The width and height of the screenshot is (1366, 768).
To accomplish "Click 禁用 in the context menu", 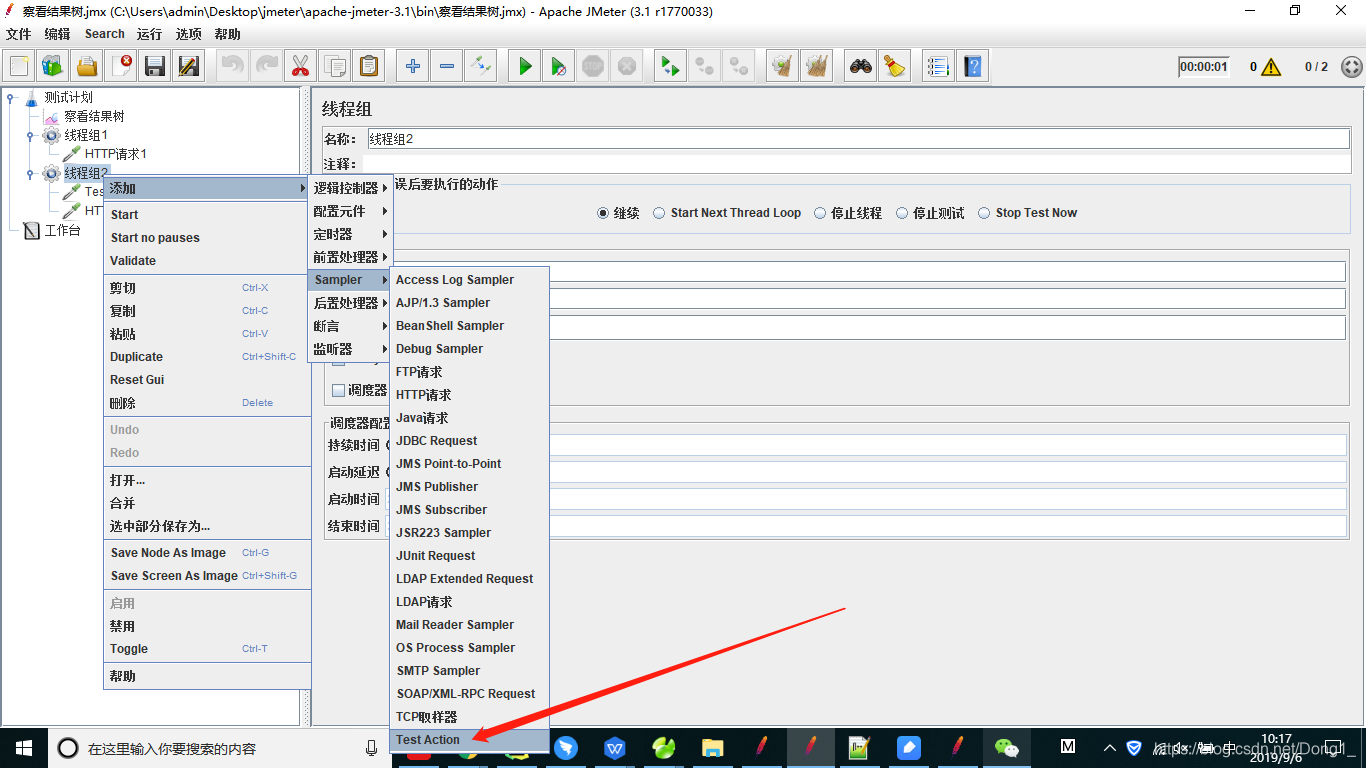I will click(x=207, y=626).
